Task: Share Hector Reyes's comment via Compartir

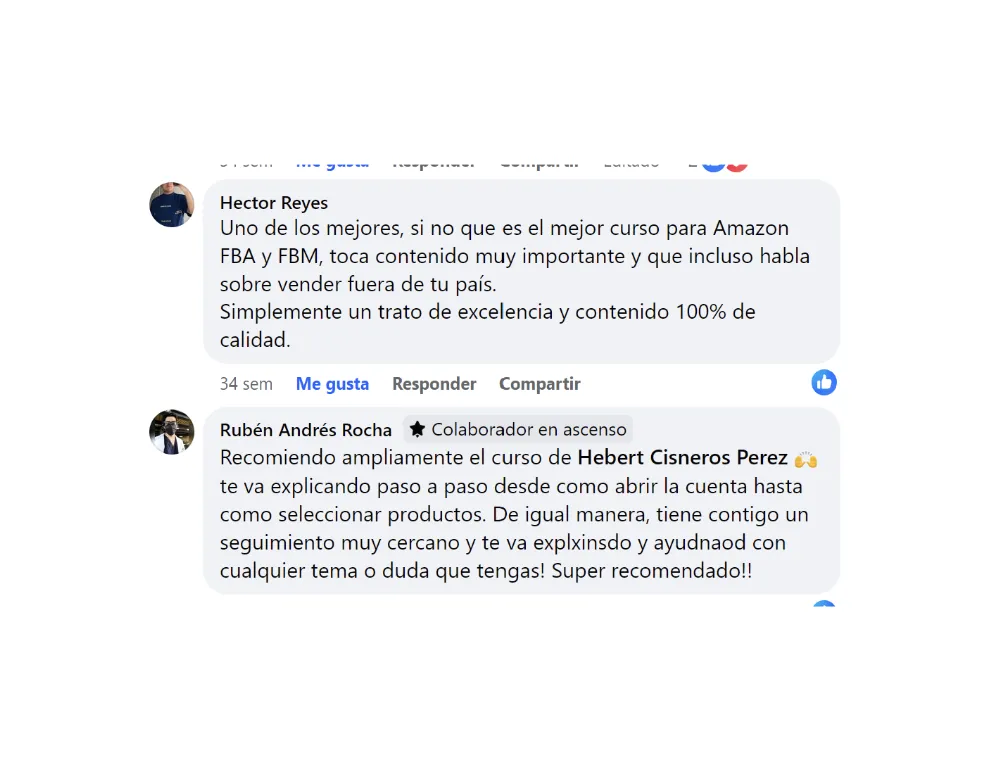Action: (539, 383)
